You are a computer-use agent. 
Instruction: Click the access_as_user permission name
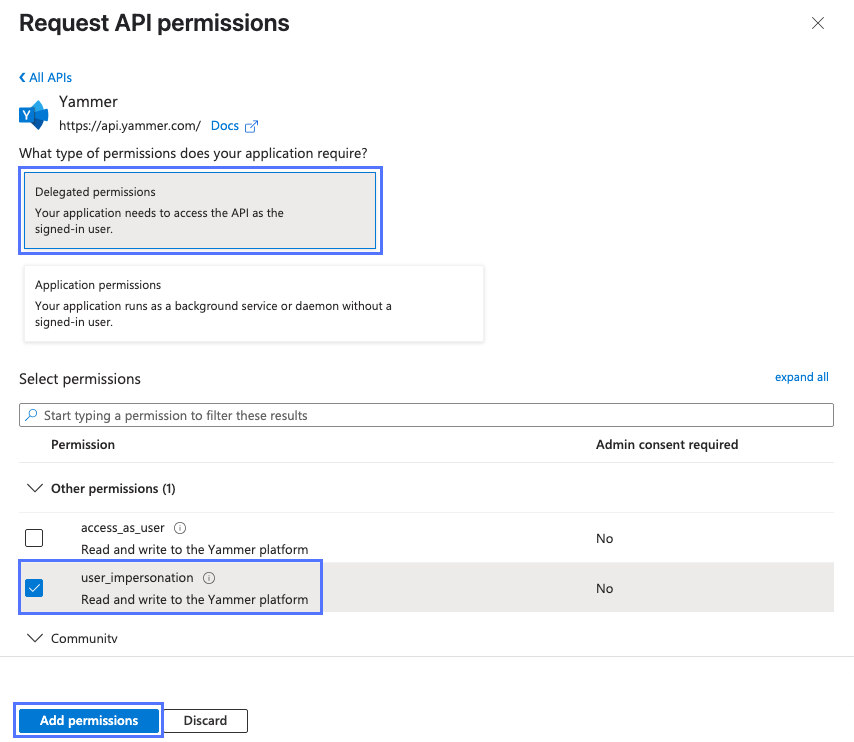(123, 528)
